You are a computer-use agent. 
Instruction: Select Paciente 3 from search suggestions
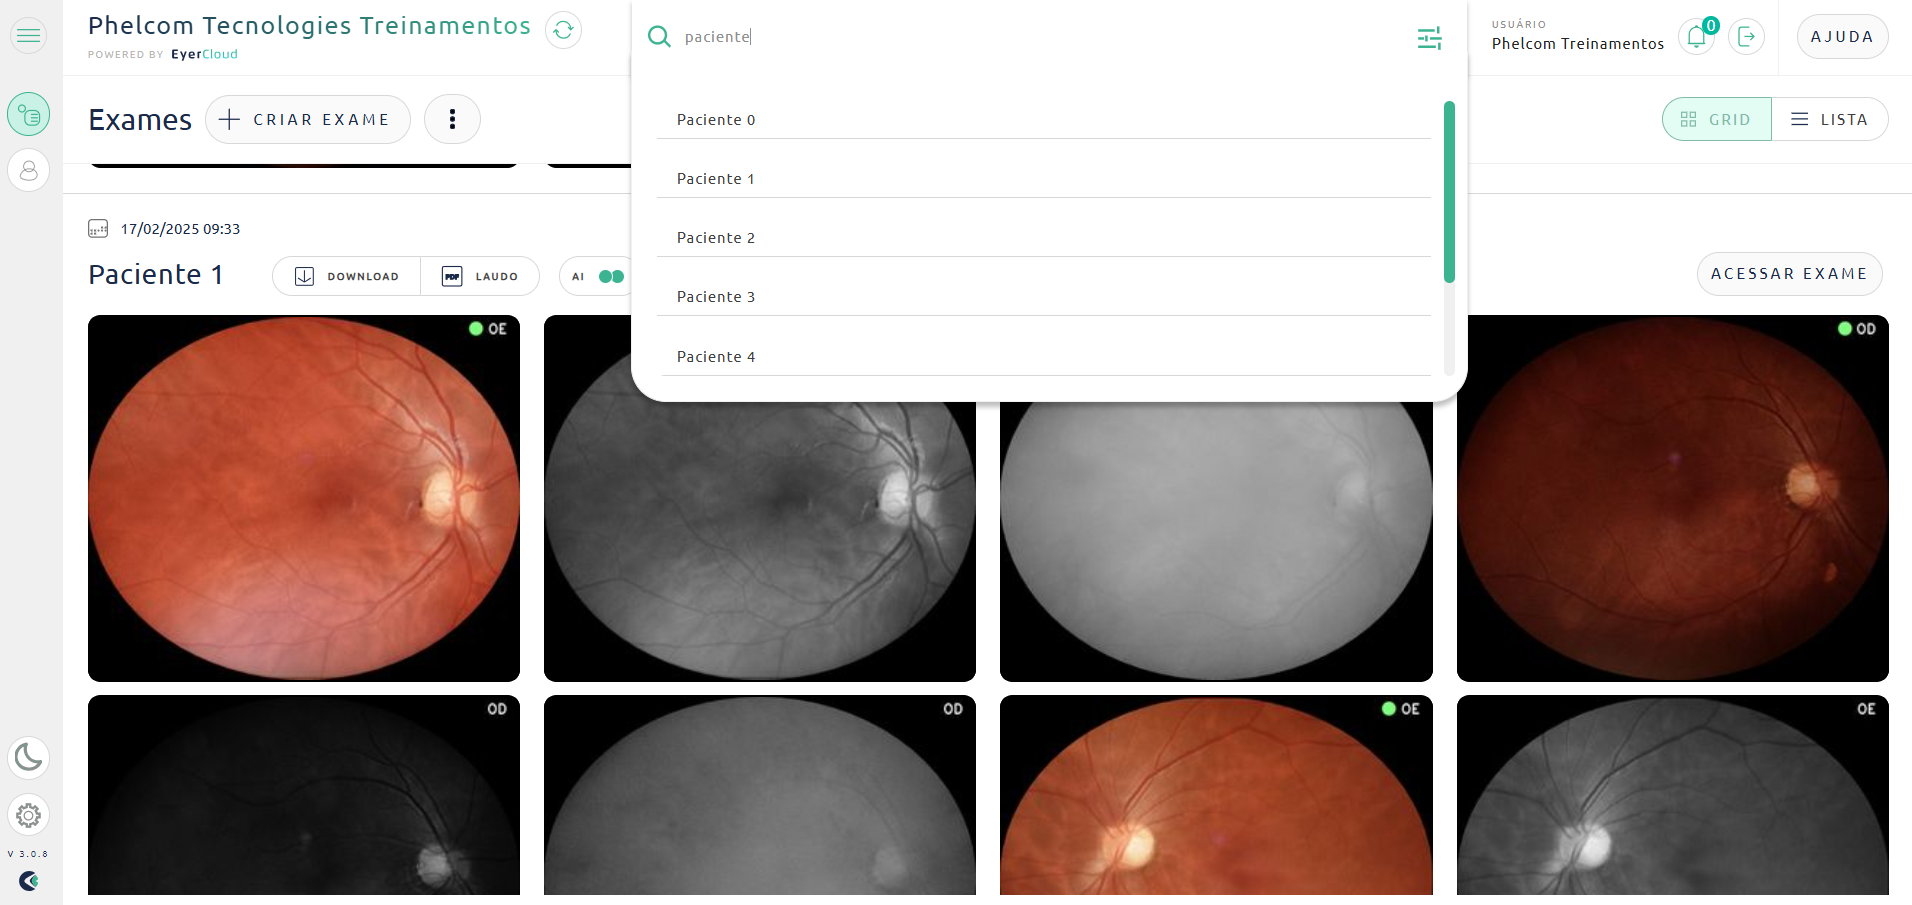point(1044,297)
